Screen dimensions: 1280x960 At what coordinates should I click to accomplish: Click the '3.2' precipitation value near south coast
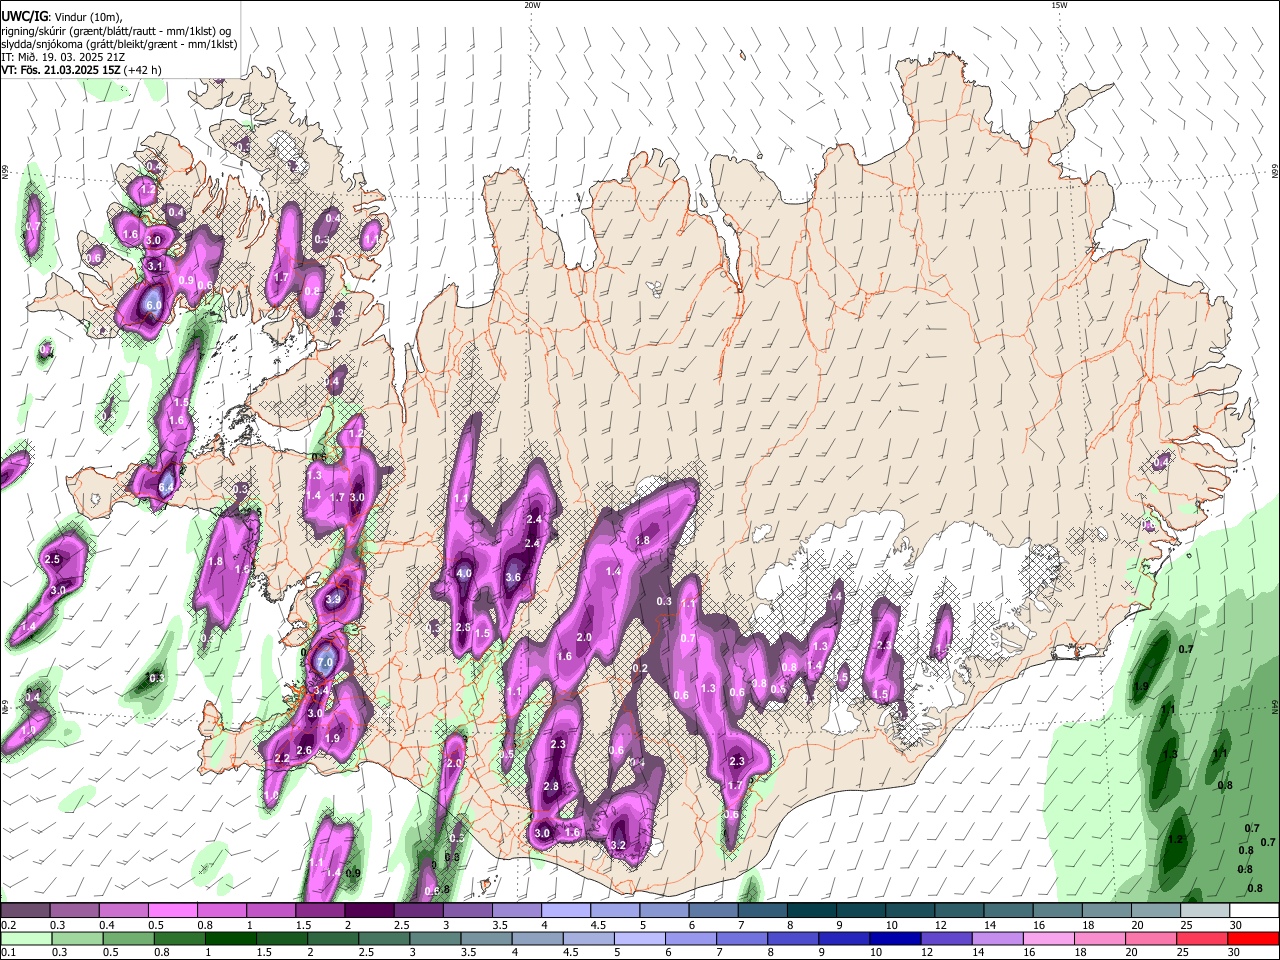(x=617, y=845)
